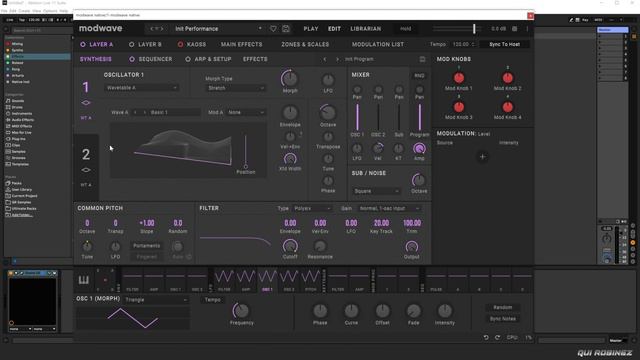Click the filter Cutoff knob

point(290,246)
